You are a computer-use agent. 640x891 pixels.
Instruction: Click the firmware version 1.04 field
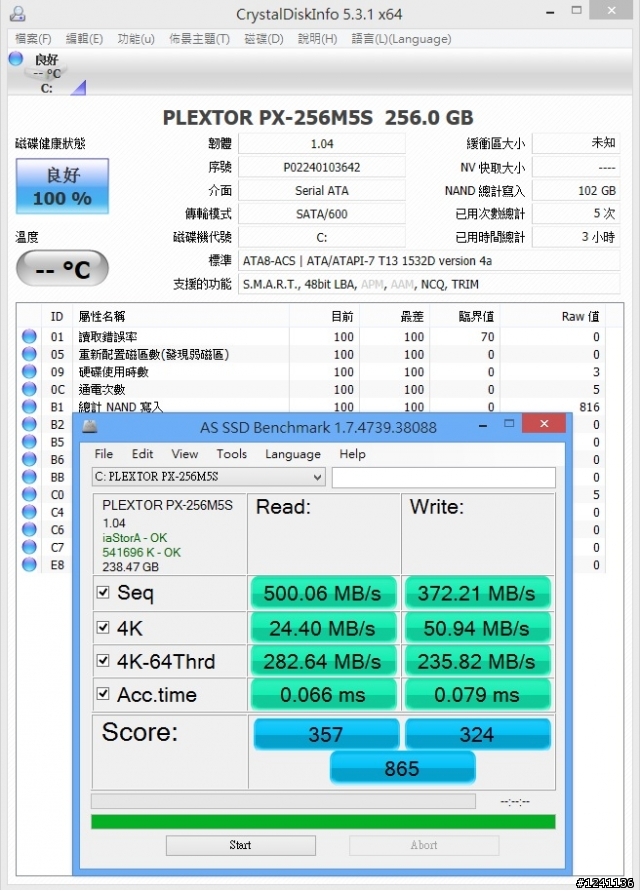tap(322, 144)
